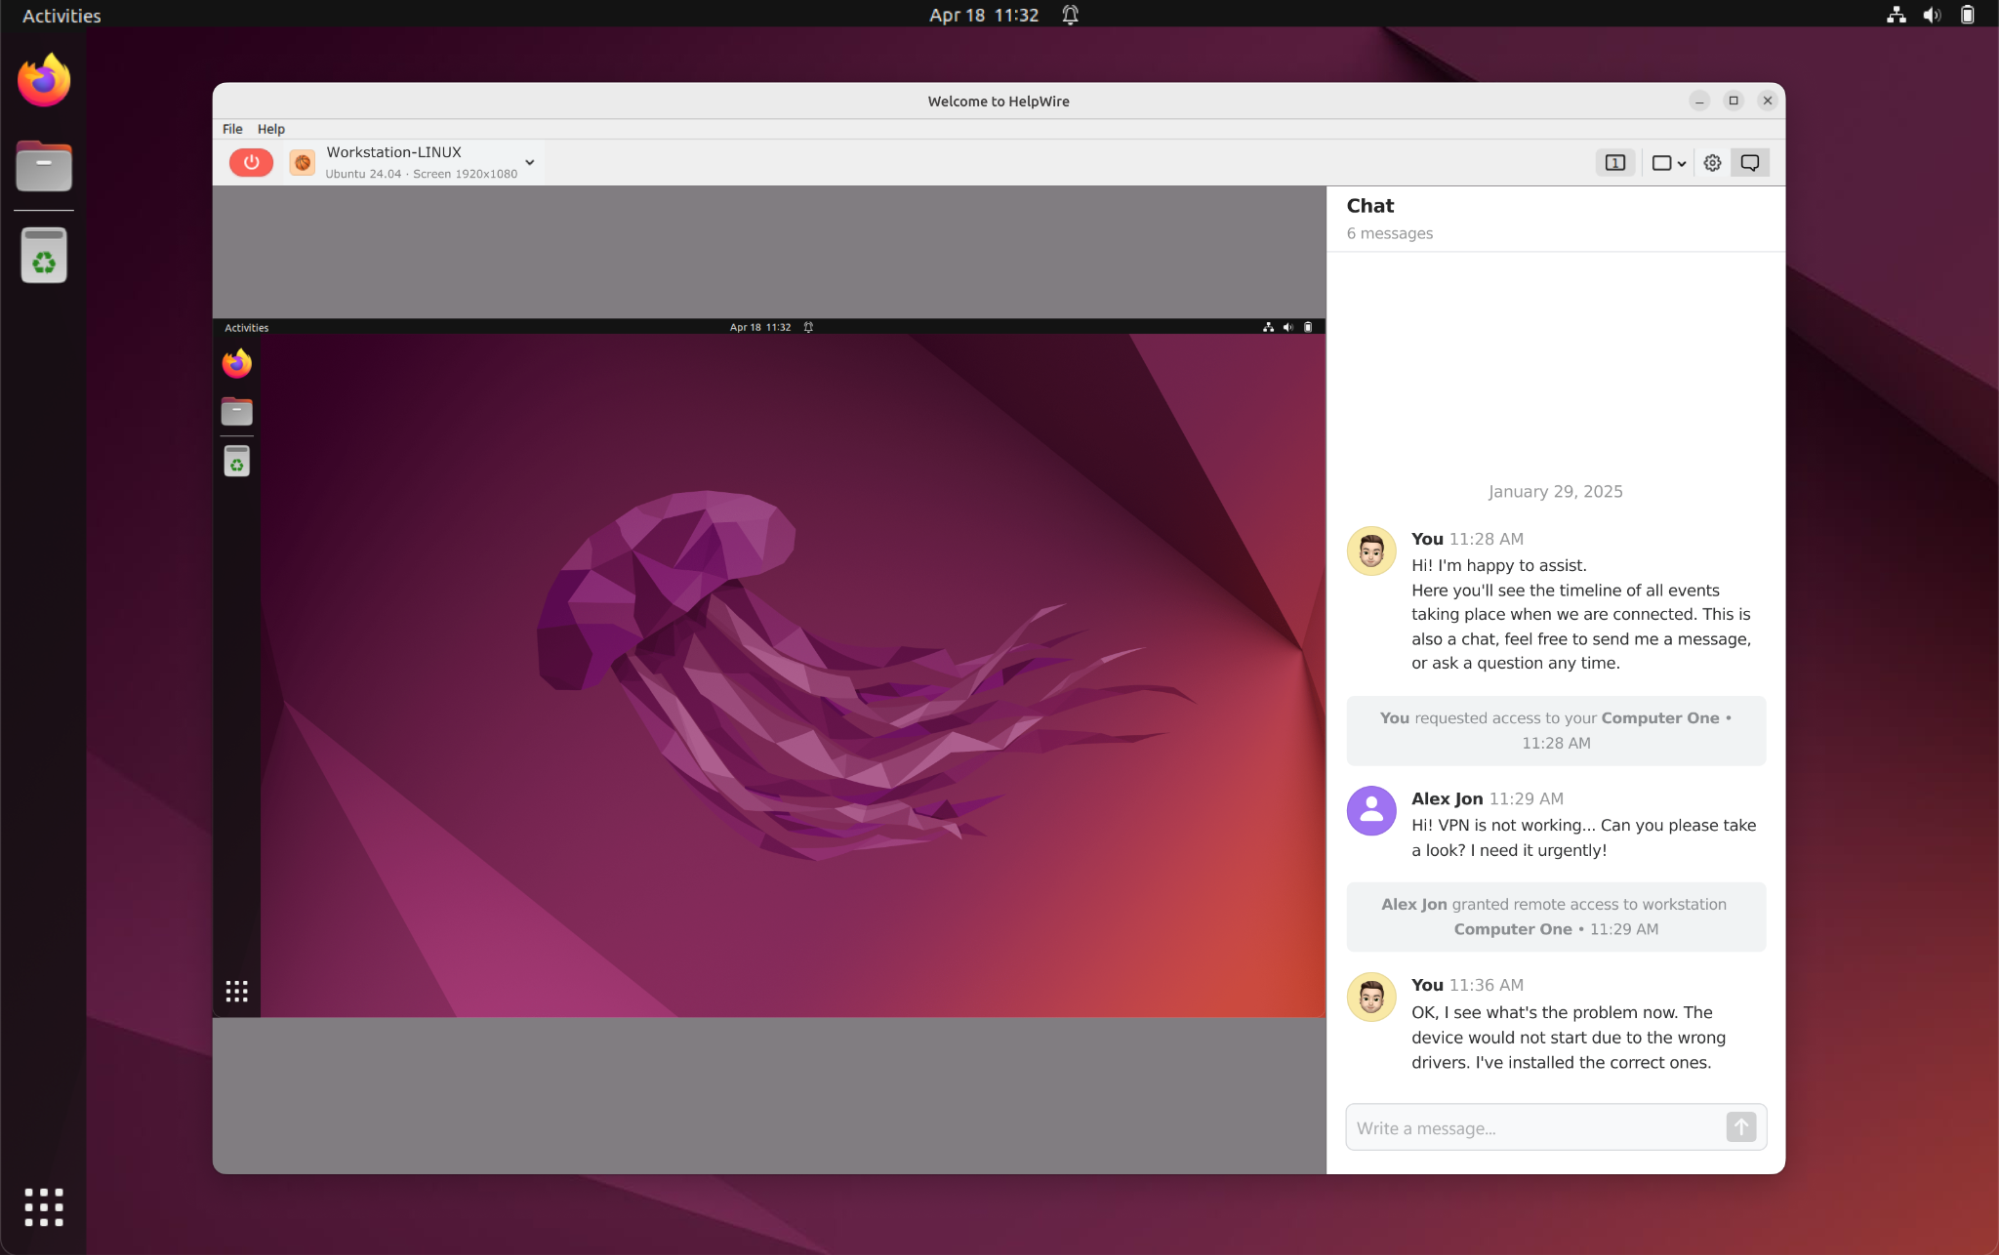The width and height of the screenshot is (1999, 1256).
Task: Open the host Activities overview
Action: (61, 15)
